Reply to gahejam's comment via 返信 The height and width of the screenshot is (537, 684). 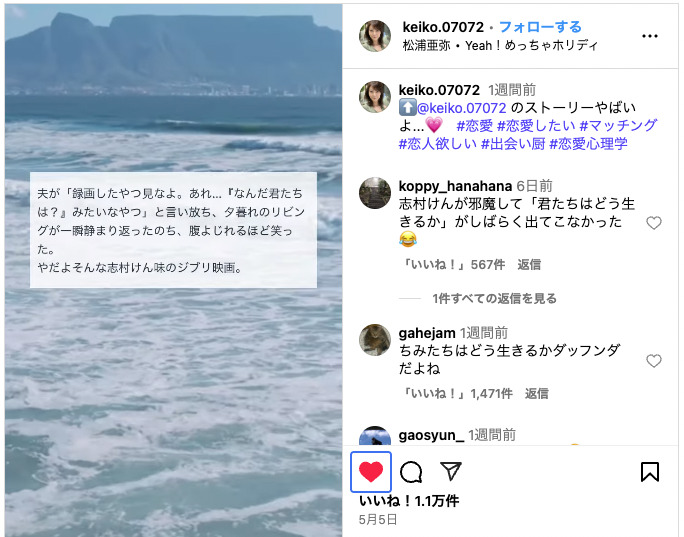(537, 393)
